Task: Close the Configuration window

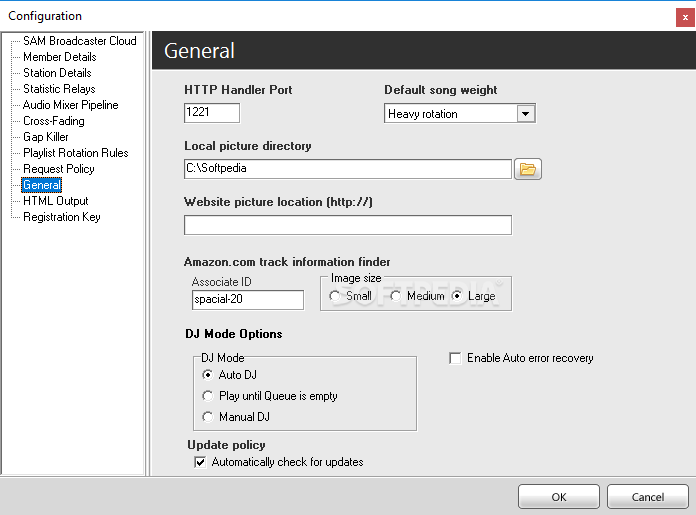Action: click(685, 18)
